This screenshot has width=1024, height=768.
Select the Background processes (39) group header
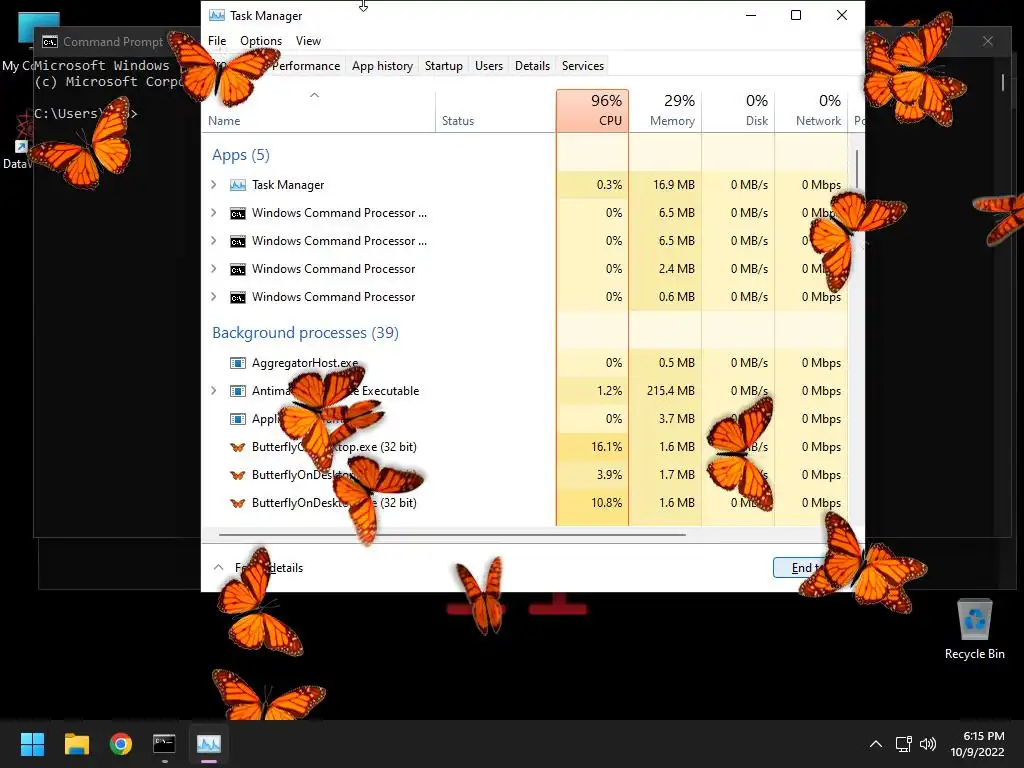point(305,332)
